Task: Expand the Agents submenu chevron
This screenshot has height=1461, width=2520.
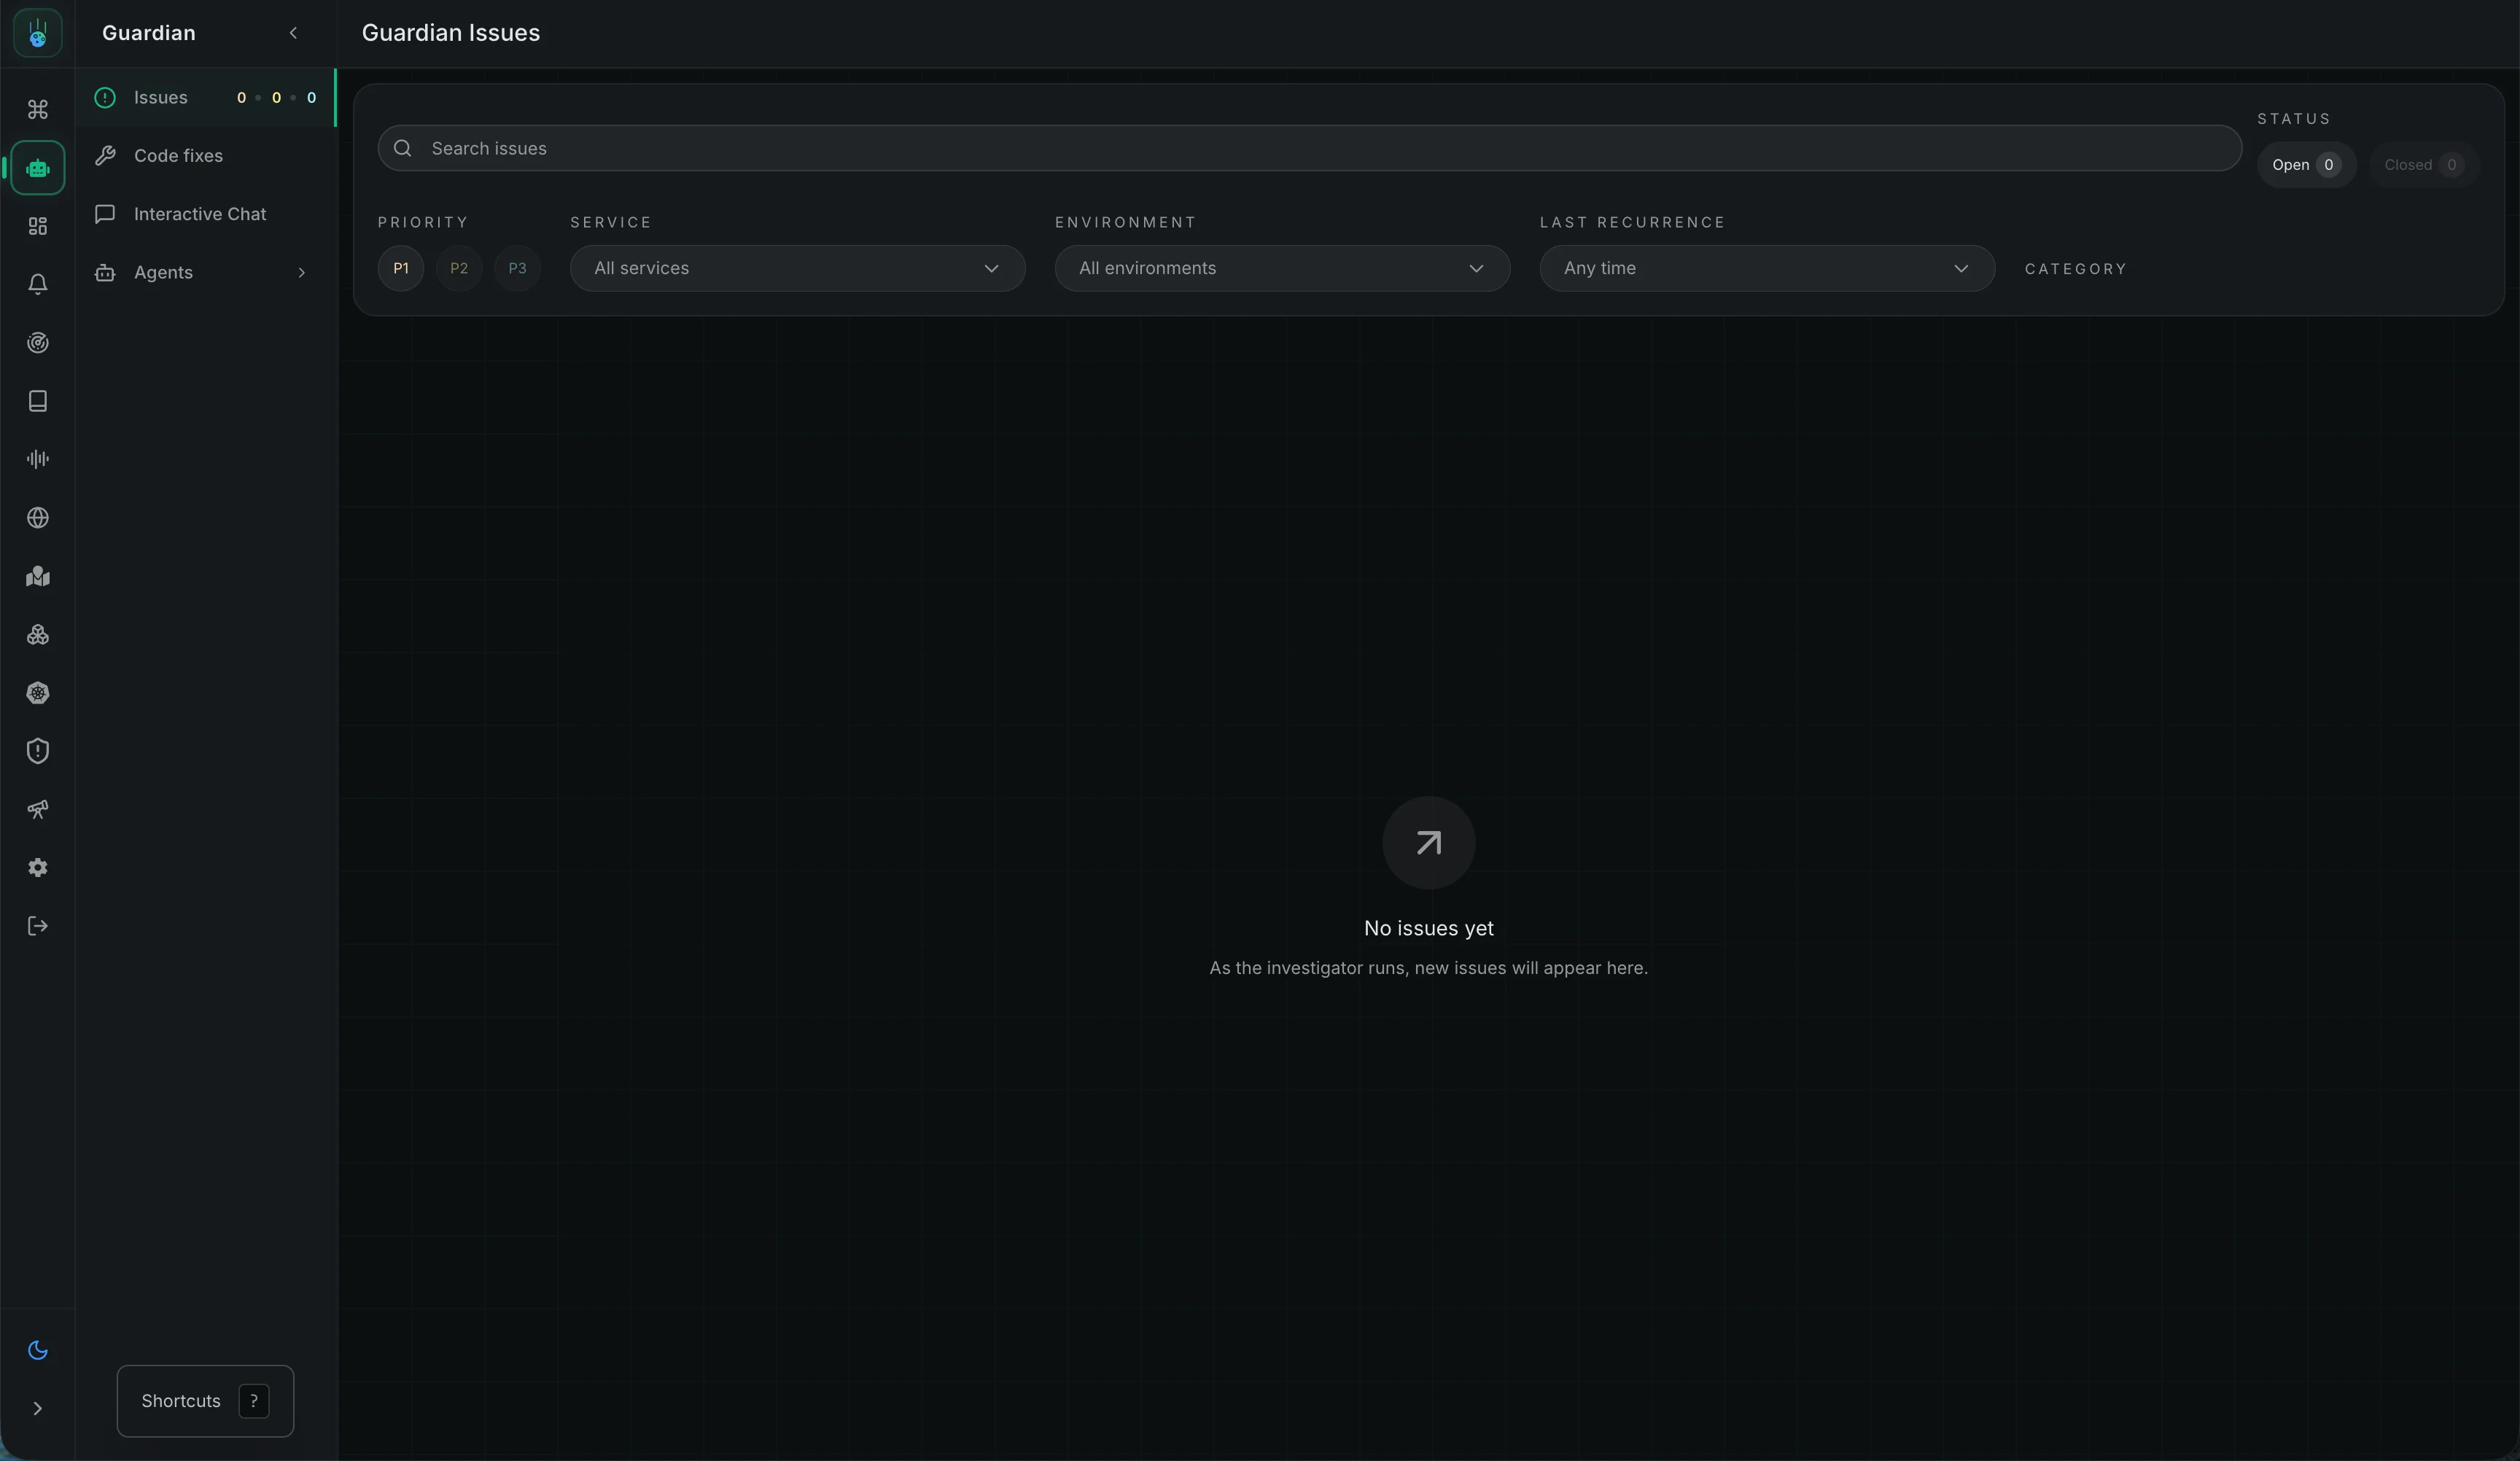Action: pos(301,273)
